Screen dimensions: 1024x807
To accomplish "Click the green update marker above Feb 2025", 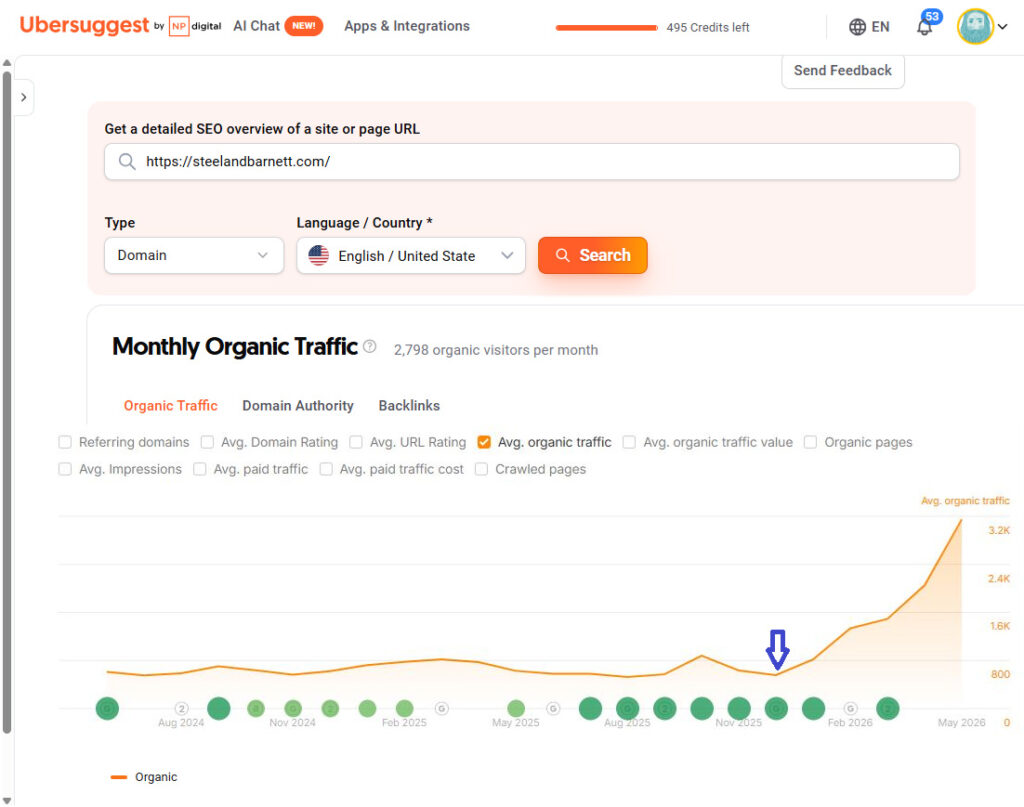I will pos(404,708).
